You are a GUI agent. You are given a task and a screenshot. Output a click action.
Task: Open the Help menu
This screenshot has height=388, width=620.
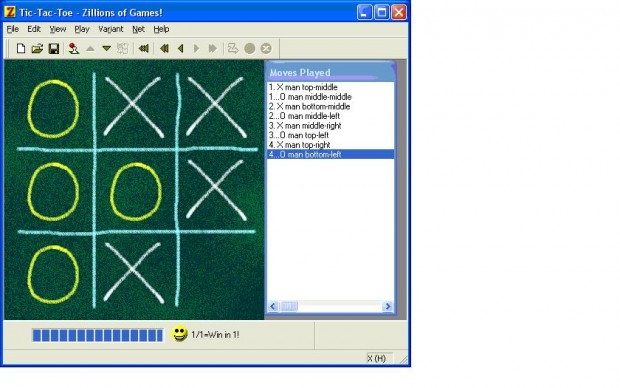(x=161, y=29)
